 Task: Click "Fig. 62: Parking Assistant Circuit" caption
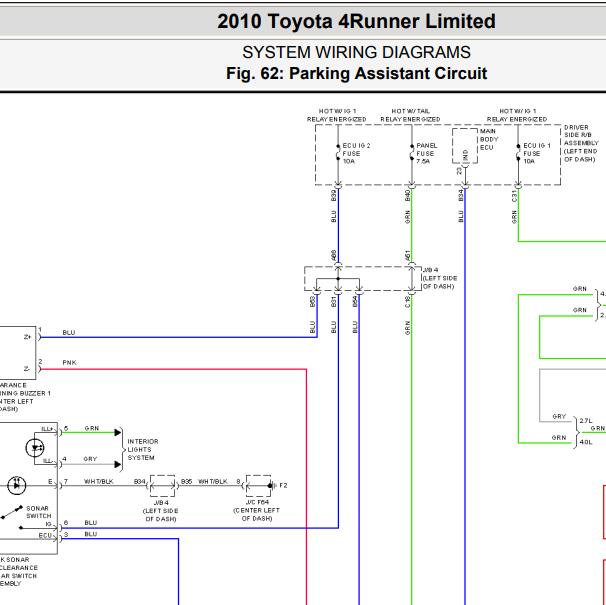click(x=356, y=73)
